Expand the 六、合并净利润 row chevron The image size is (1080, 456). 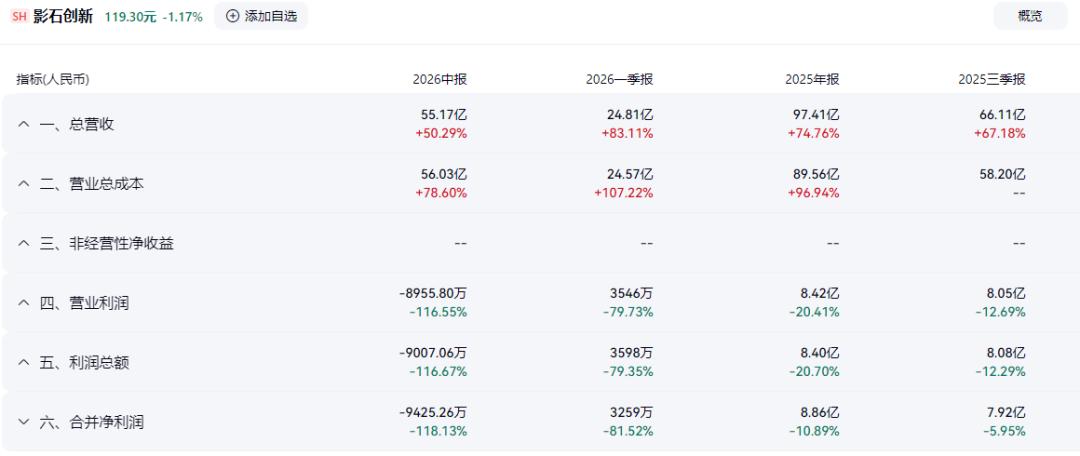(24, 422)
